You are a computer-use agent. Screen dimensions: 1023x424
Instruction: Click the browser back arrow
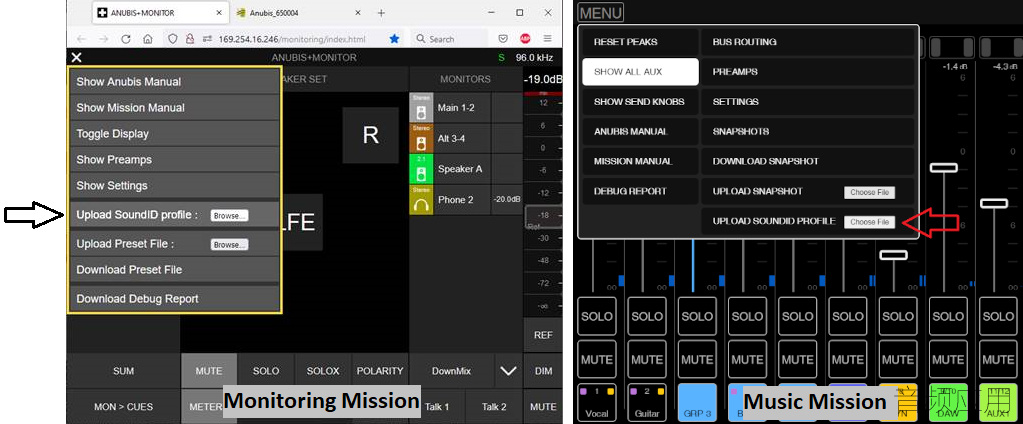click(82, 39)
